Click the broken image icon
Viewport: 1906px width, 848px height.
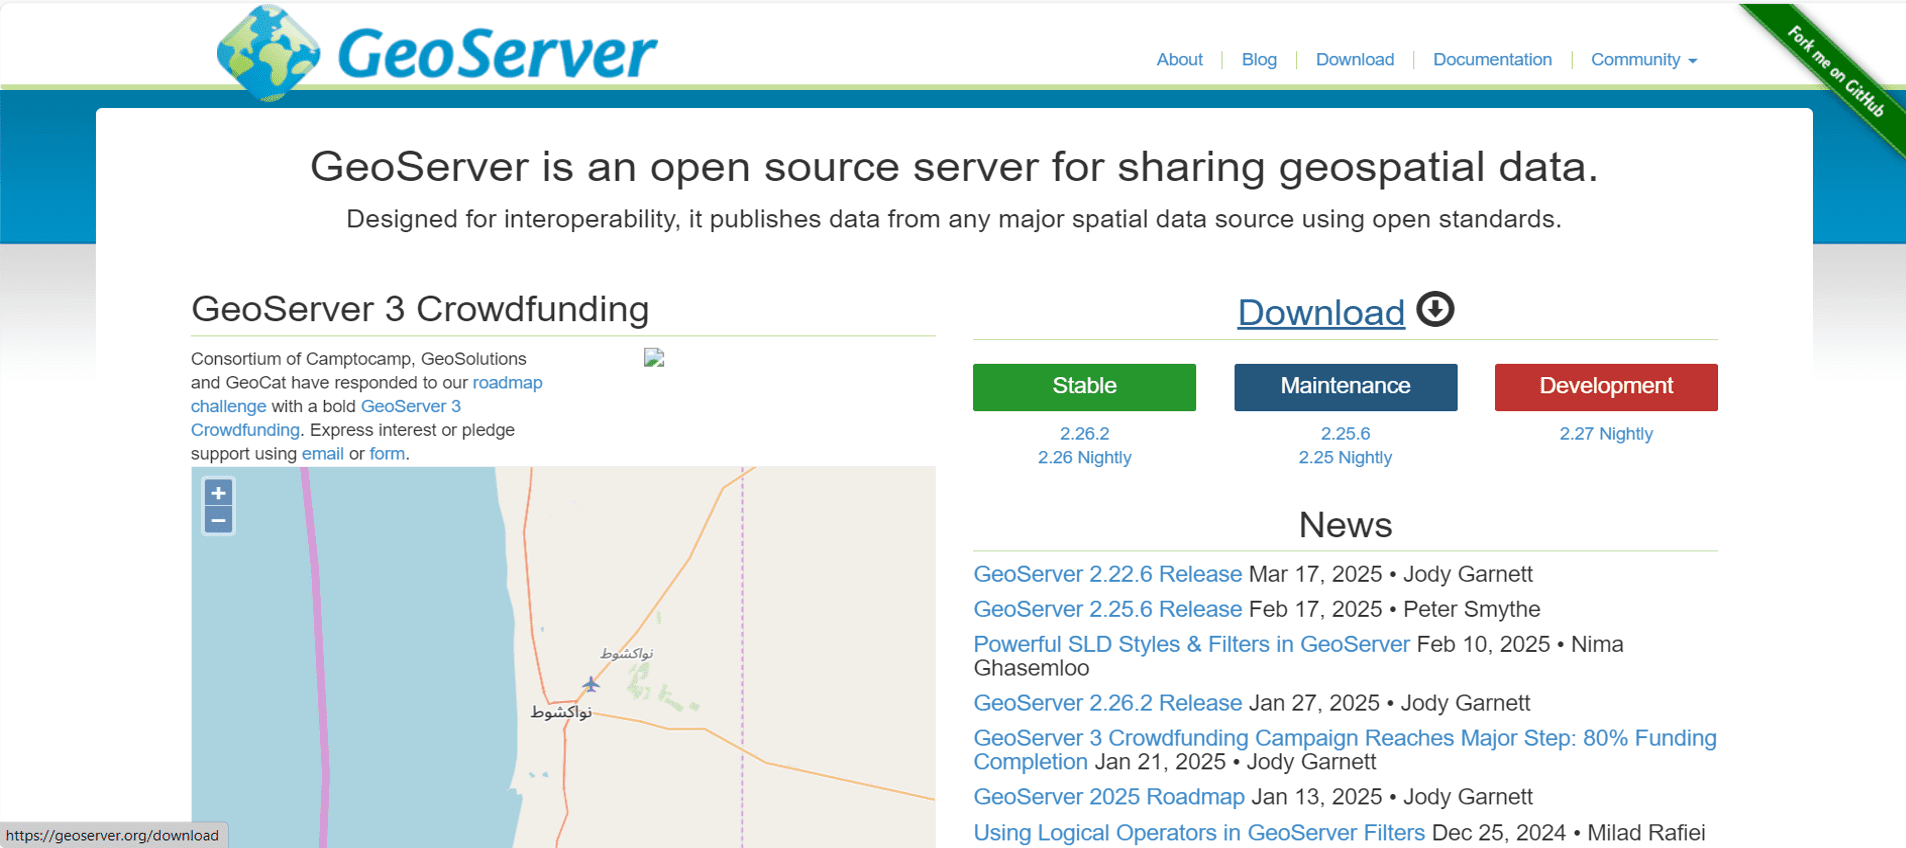pyautogui.click(x=654, y=358)
